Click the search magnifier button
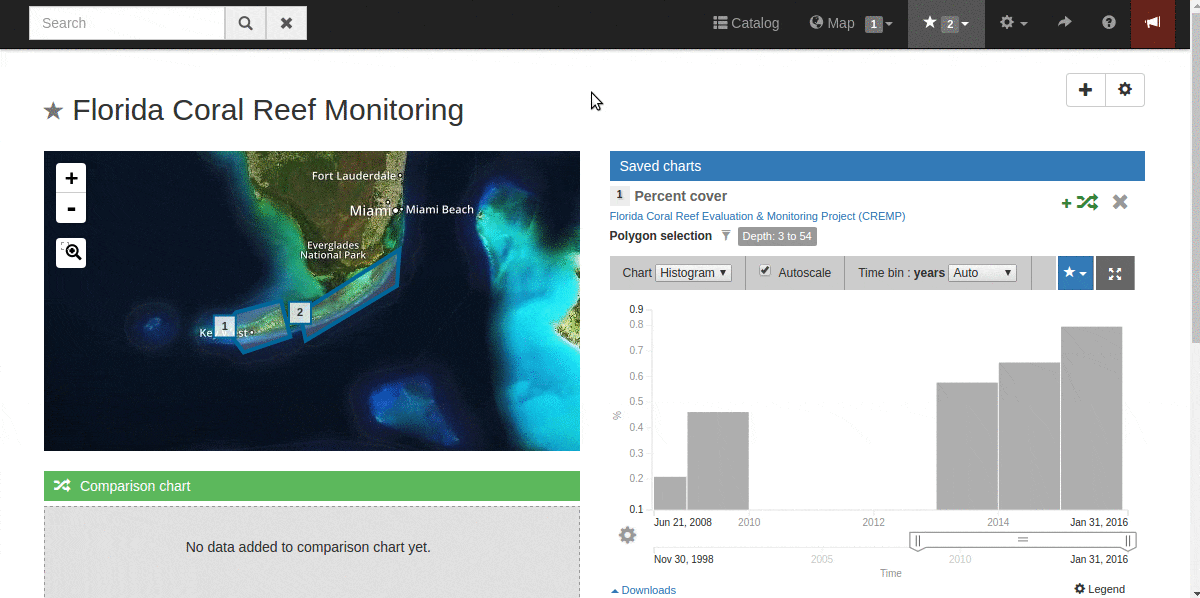The image size is (1200, 598). click(245, 23)
